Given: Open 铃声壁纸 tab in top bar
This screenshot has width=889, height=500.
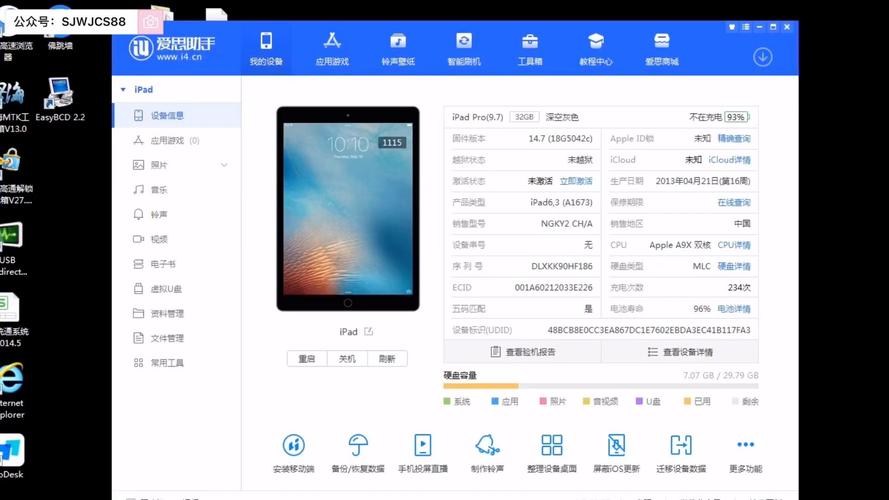Looking at the screenshot, I should tap(398, 49).
